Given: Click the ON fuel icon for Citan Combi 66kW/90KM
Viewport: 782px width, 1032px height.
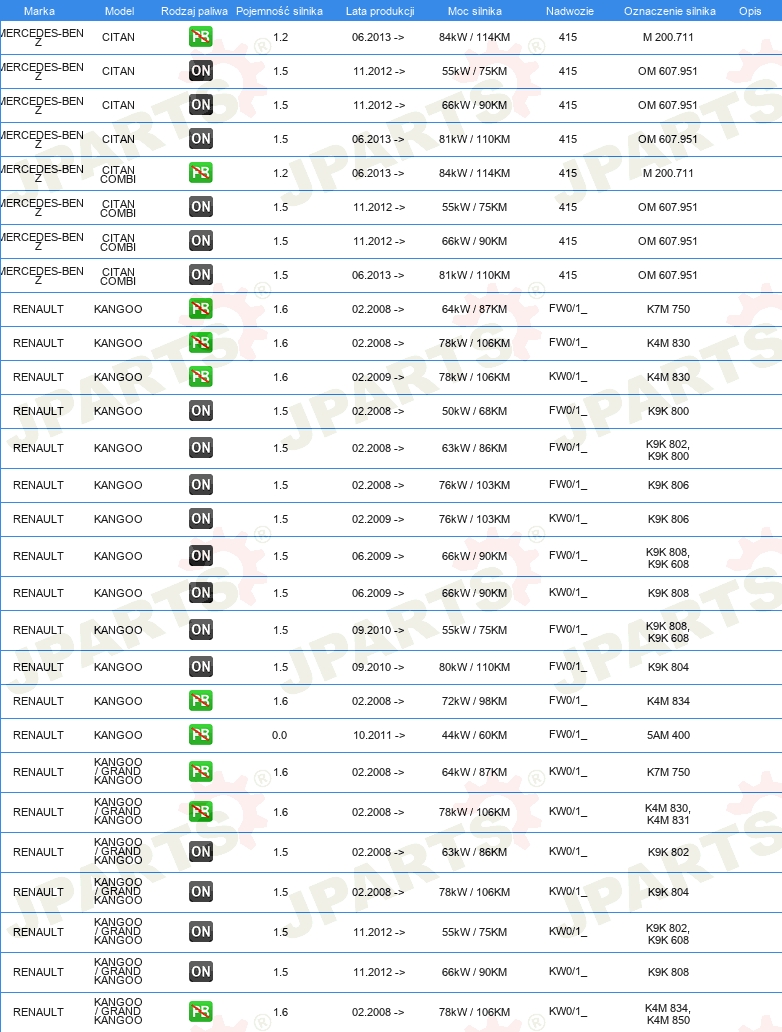Looking at the screenshot, I should point(201,241).
